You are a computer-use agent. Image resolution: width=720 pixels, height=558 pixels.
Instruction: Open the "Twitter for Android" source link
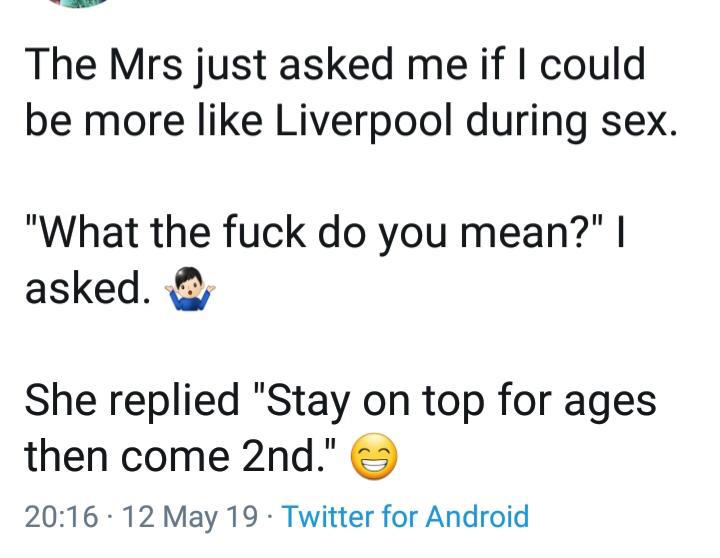coord(405,517)
